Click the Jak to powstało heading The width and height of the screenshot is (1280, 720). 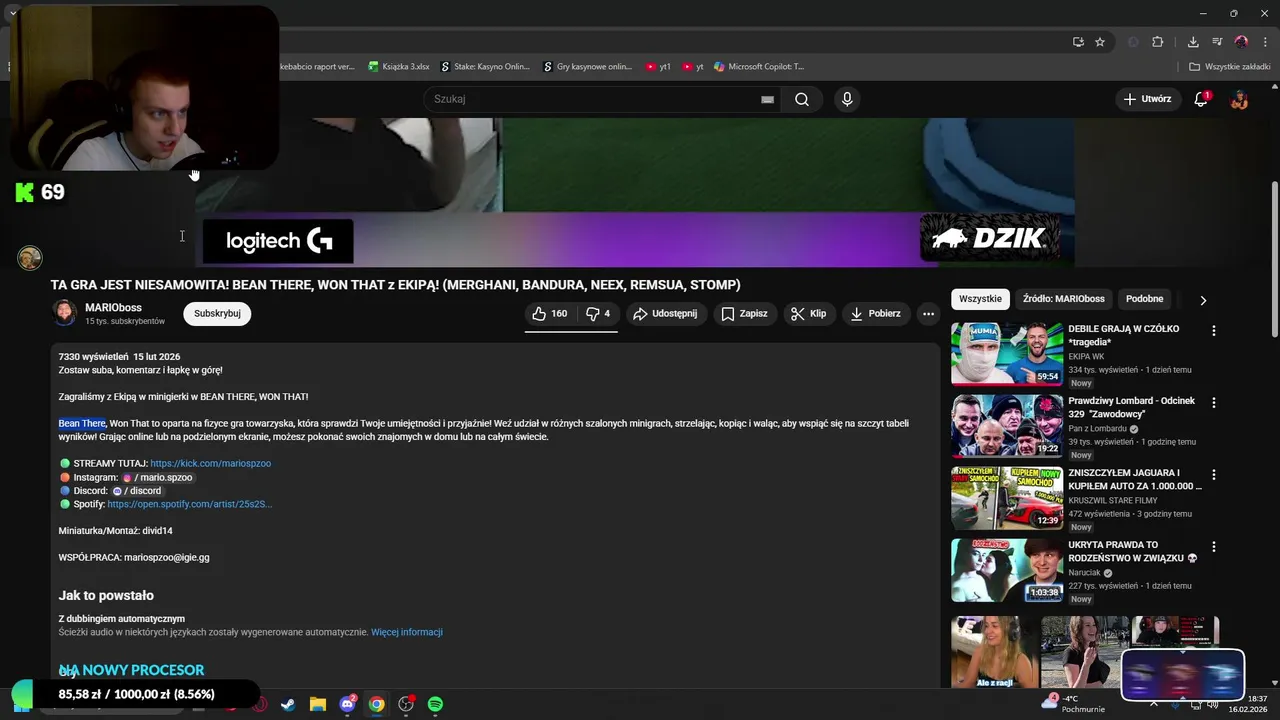coord(106,595)
